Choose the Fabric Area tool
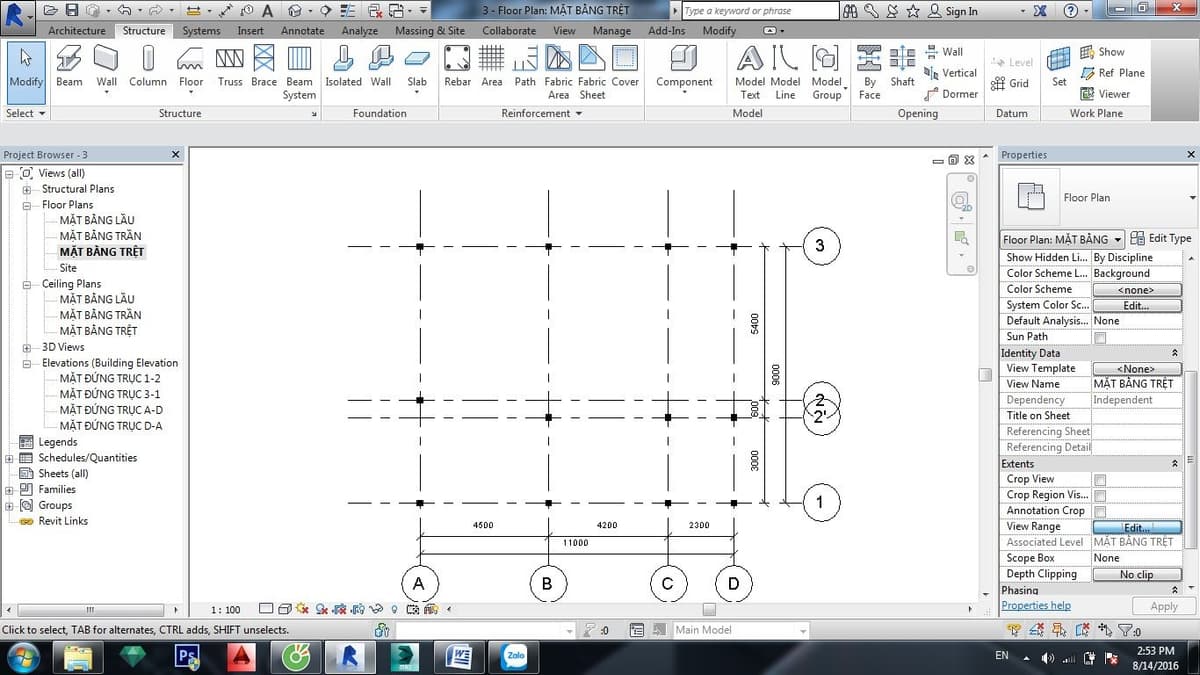This screenshot has height=675, width=1200. 559,72
